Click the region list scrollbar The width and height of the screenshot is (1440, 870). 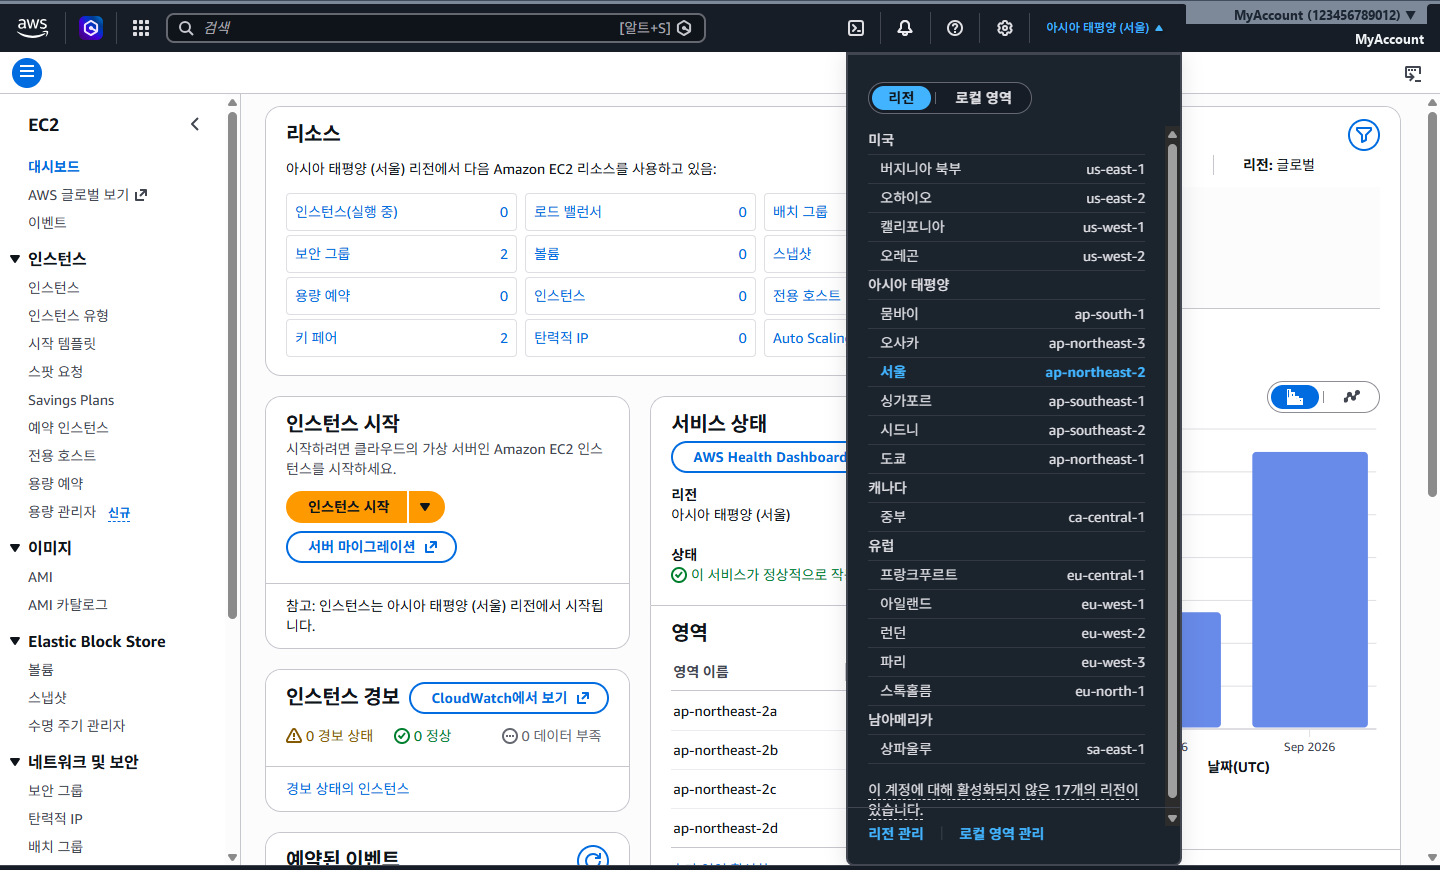pyautogui.click(x=1172, y=473)
